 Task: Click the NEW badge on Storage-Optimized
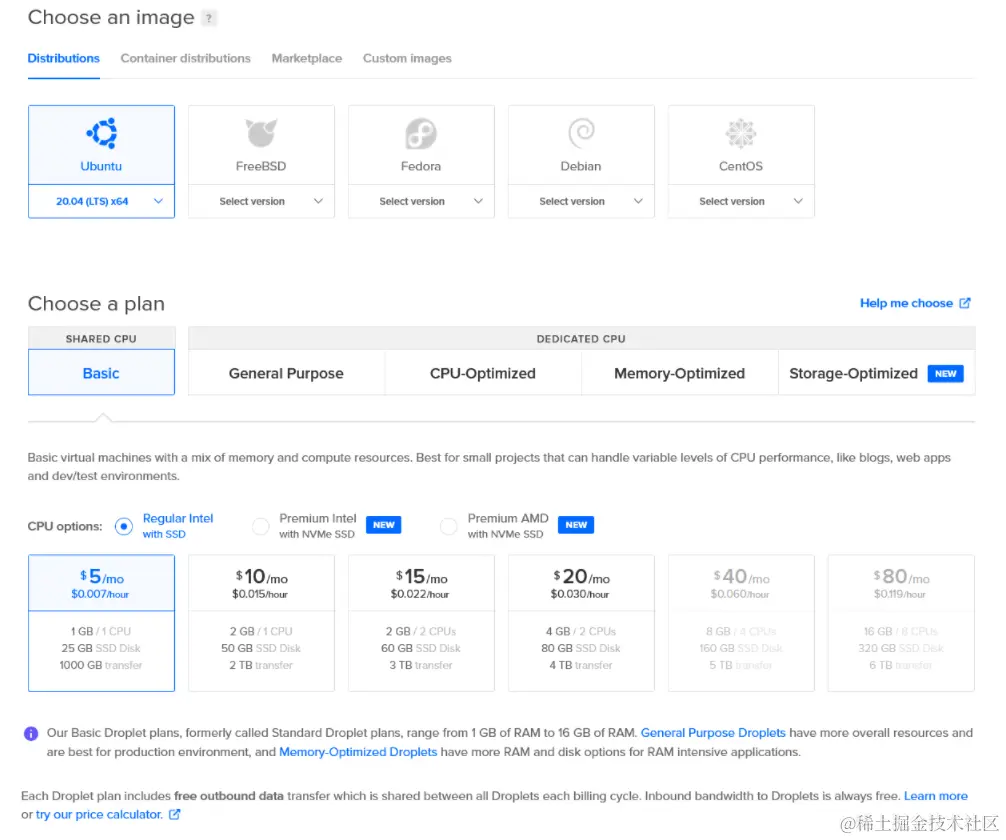(945, 373)
